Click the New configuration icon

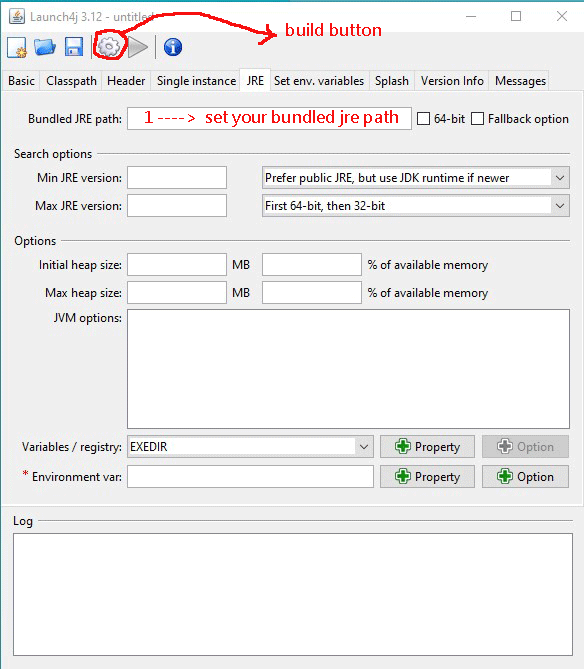tap(17, 47)
